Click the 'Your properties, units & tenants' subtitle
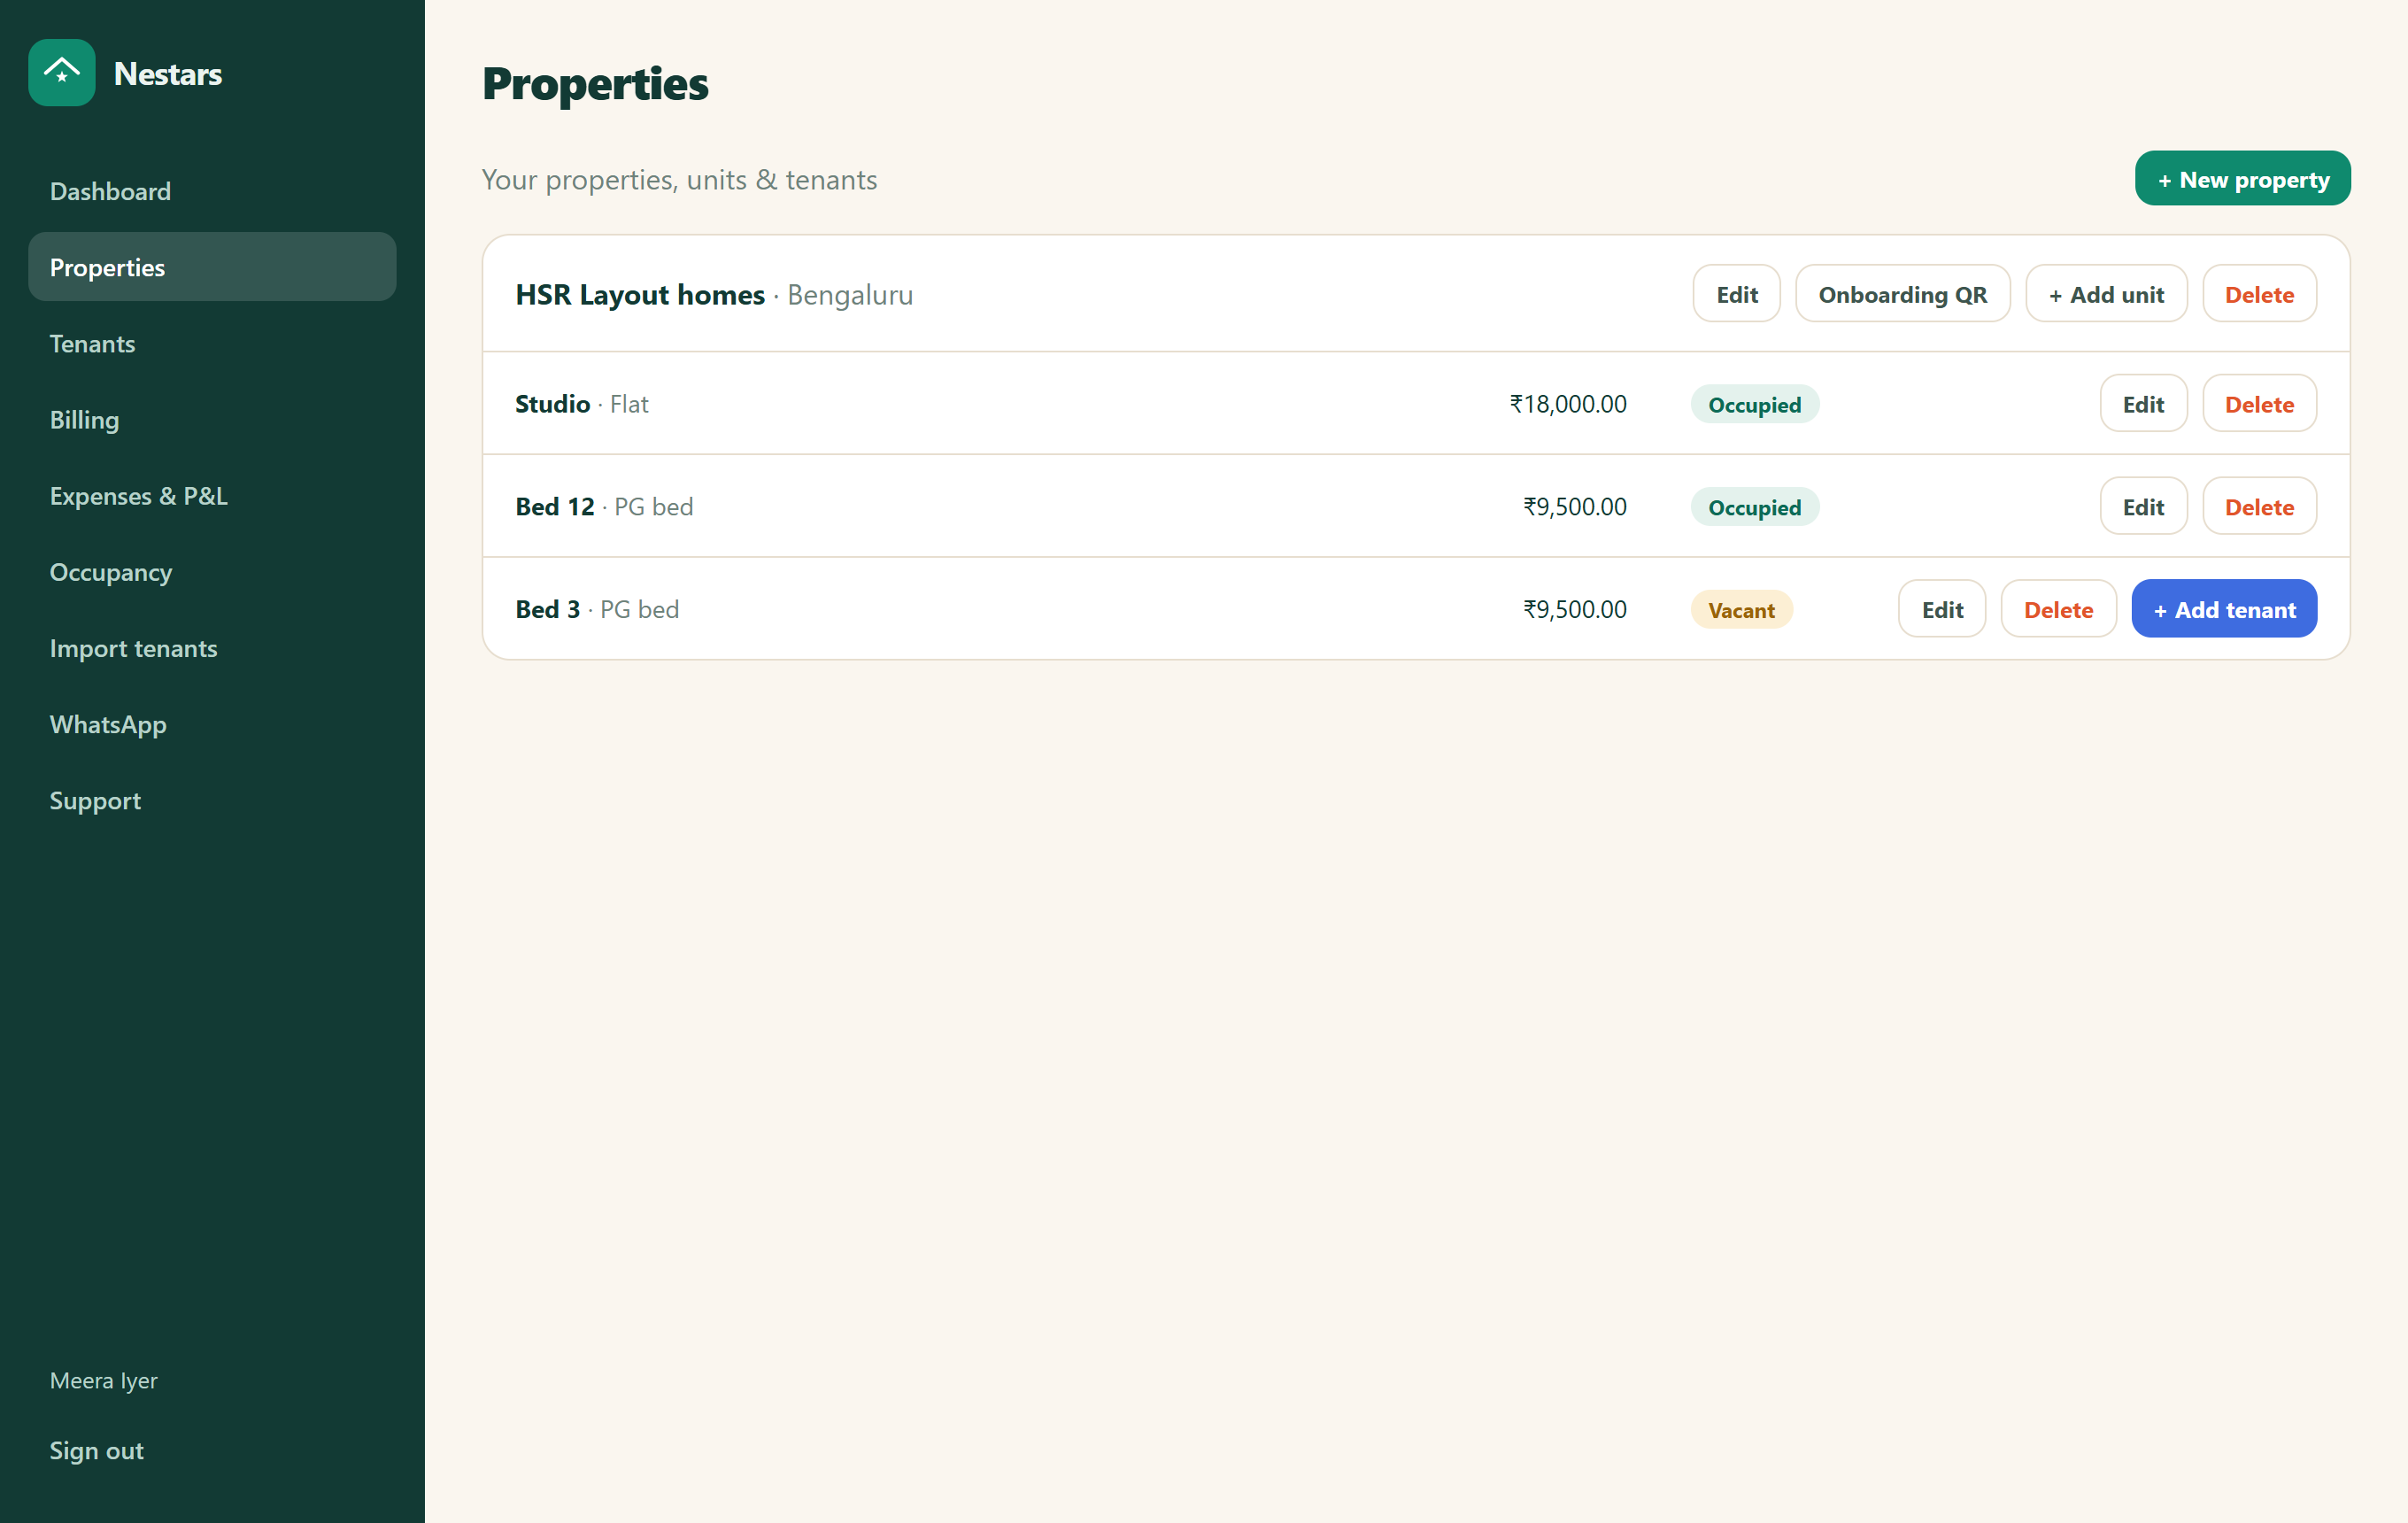 (679, 179)
